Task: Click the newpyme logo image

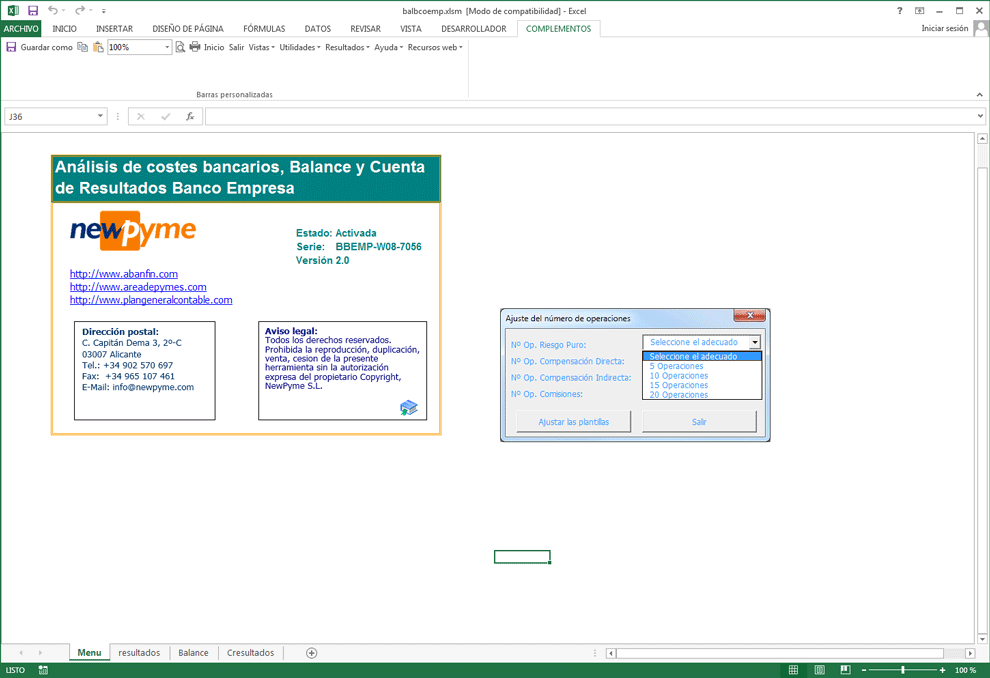Action: click(133, 230)
